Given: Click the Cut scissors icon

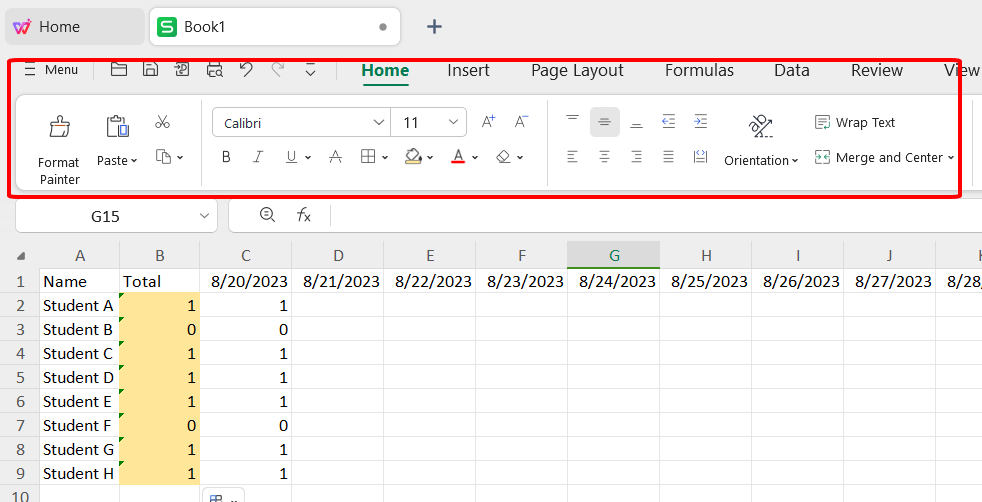Looking at the screenshot, I should coord(163,122).
